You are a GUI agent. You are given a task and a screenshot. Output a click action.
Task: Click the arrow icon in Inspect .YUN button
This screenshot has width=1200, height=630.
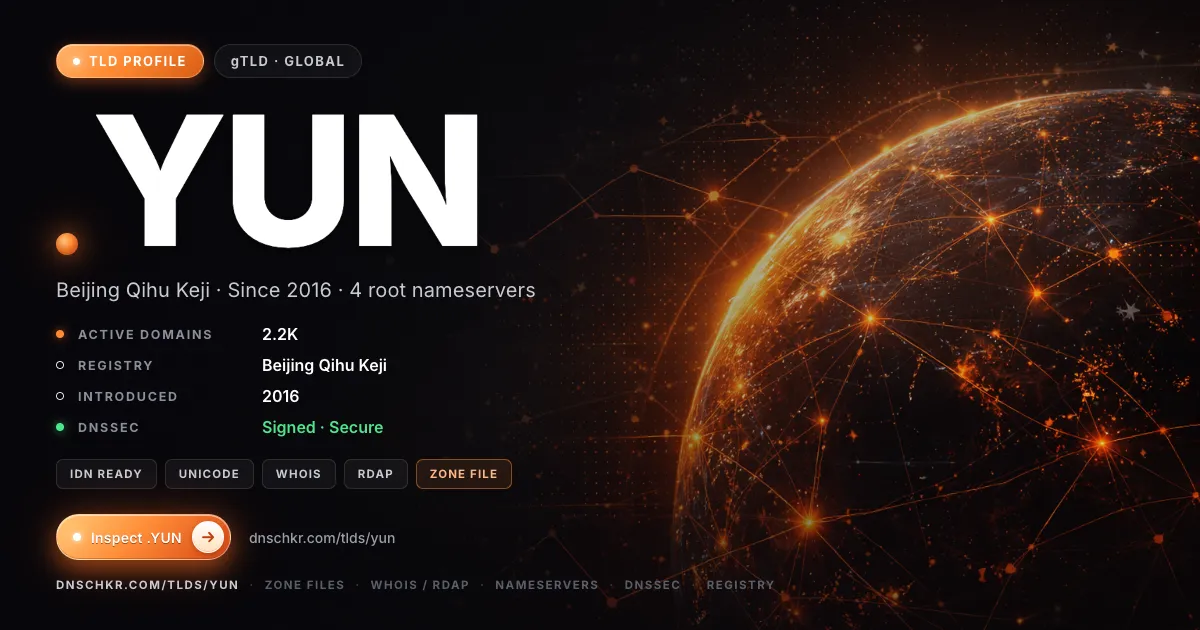(207, 537)
